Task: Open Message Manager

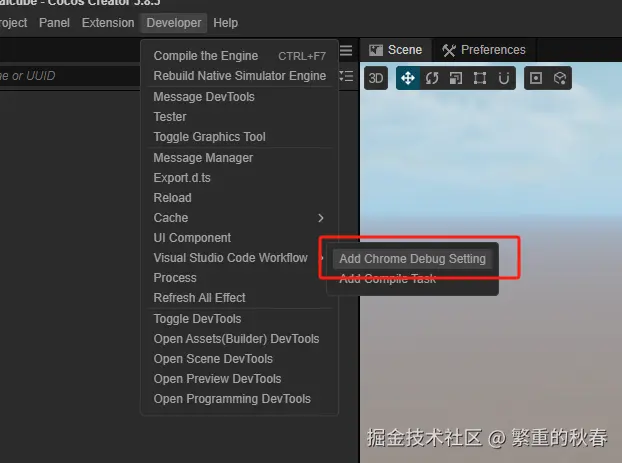Action: coord(240,158)
